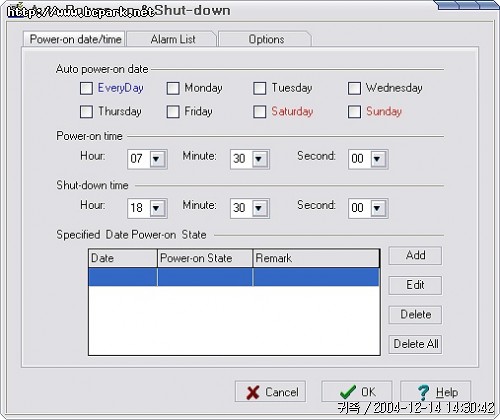The image size is (500, 420).
Task: Enable the Monday checkbox
Action: pos(173,88)
